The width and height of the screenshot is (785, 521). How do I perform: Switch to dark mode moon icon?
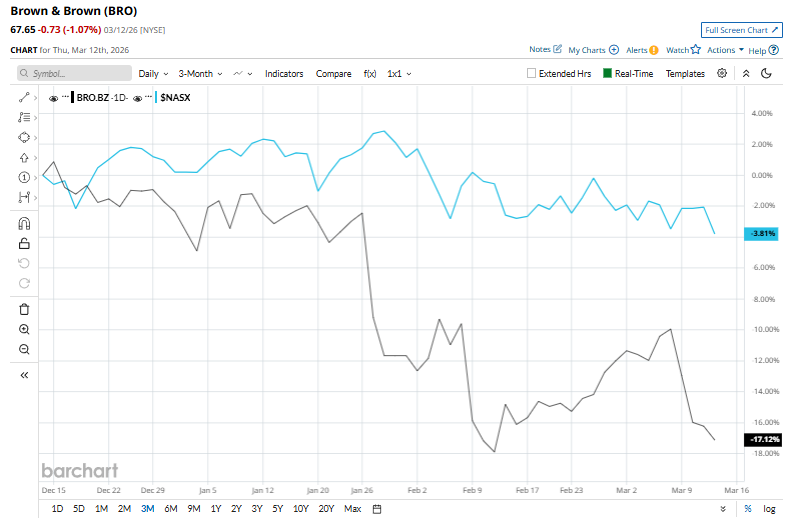pyautogui.click(x=766, y=73)
